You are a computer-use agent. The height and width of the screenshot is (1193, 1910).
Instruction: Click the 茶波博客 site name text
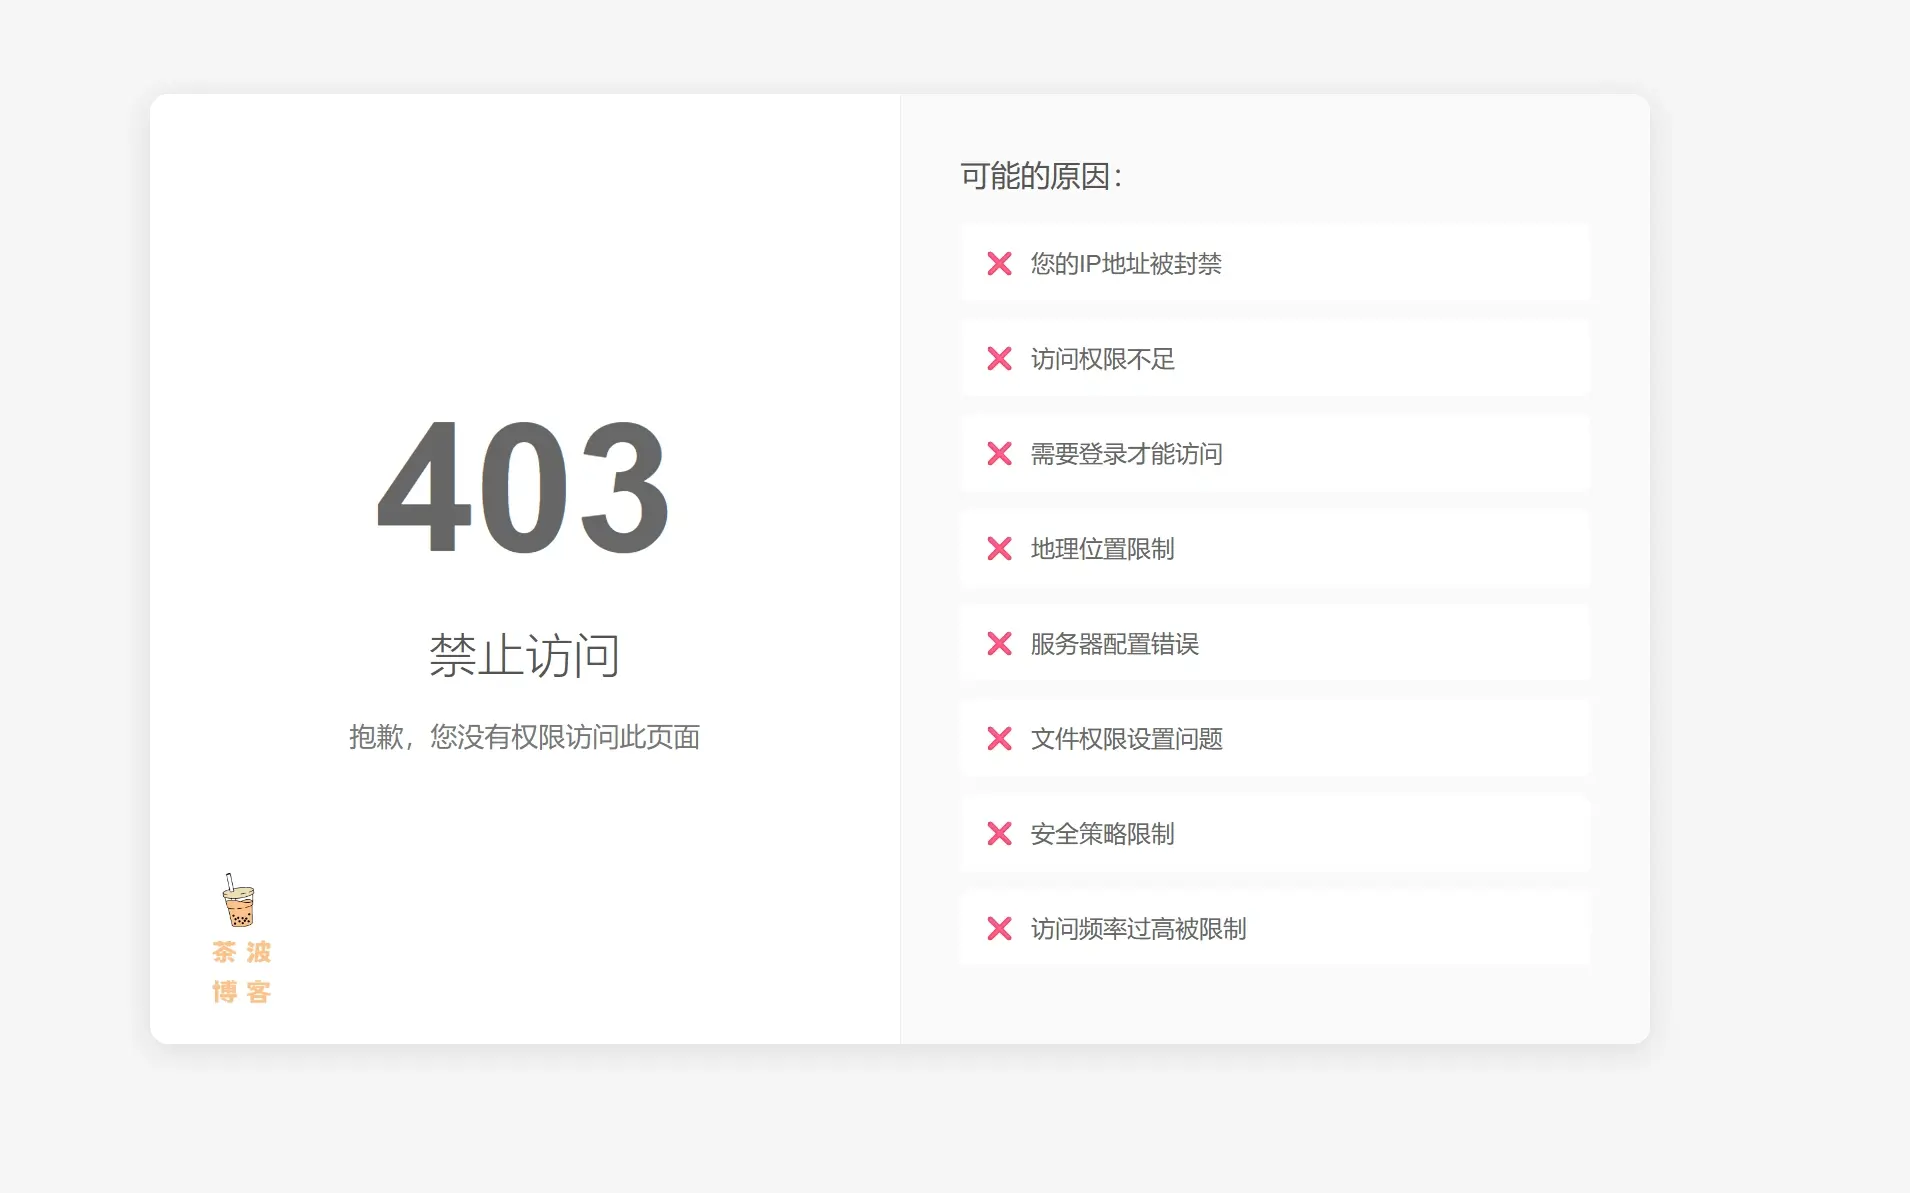(240, 971)
